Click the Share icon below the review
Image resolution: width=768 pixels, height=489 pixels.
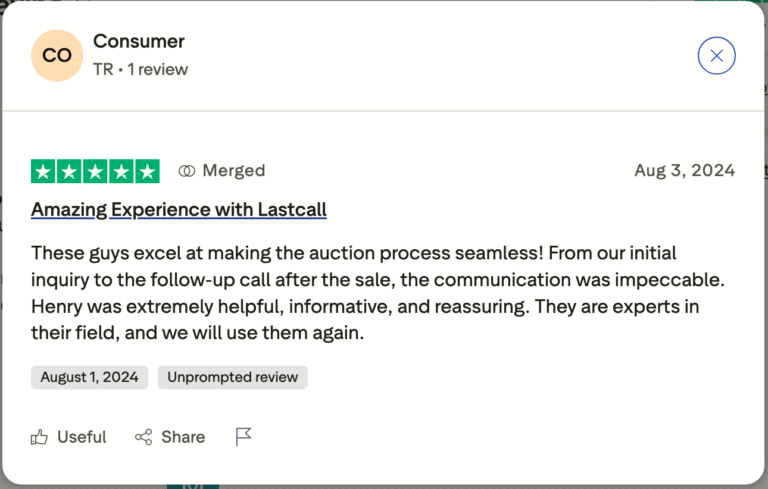(144, 437)
